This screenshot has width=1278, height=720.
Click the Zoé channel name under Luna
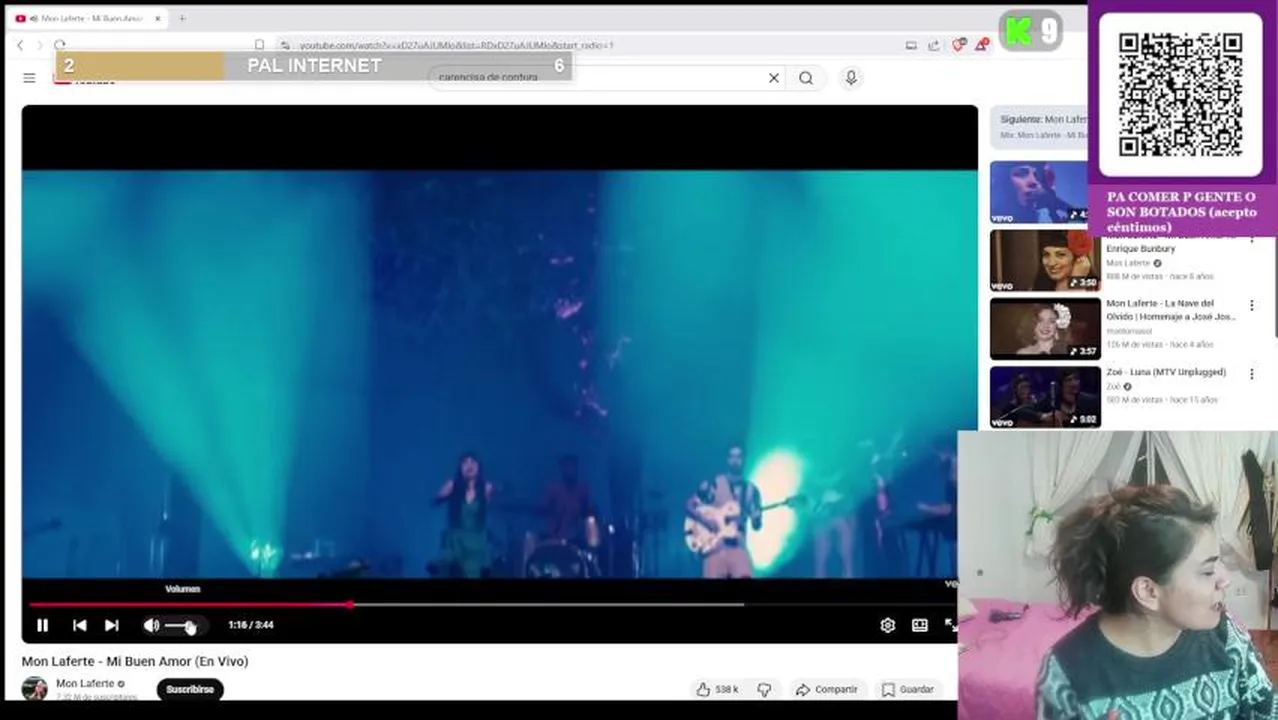point(1113,386)
